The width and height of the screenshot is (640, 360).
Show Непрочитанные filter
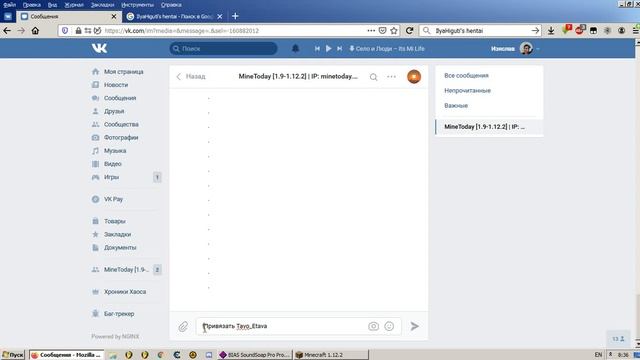pyautogui.click(x=467, y=91)
